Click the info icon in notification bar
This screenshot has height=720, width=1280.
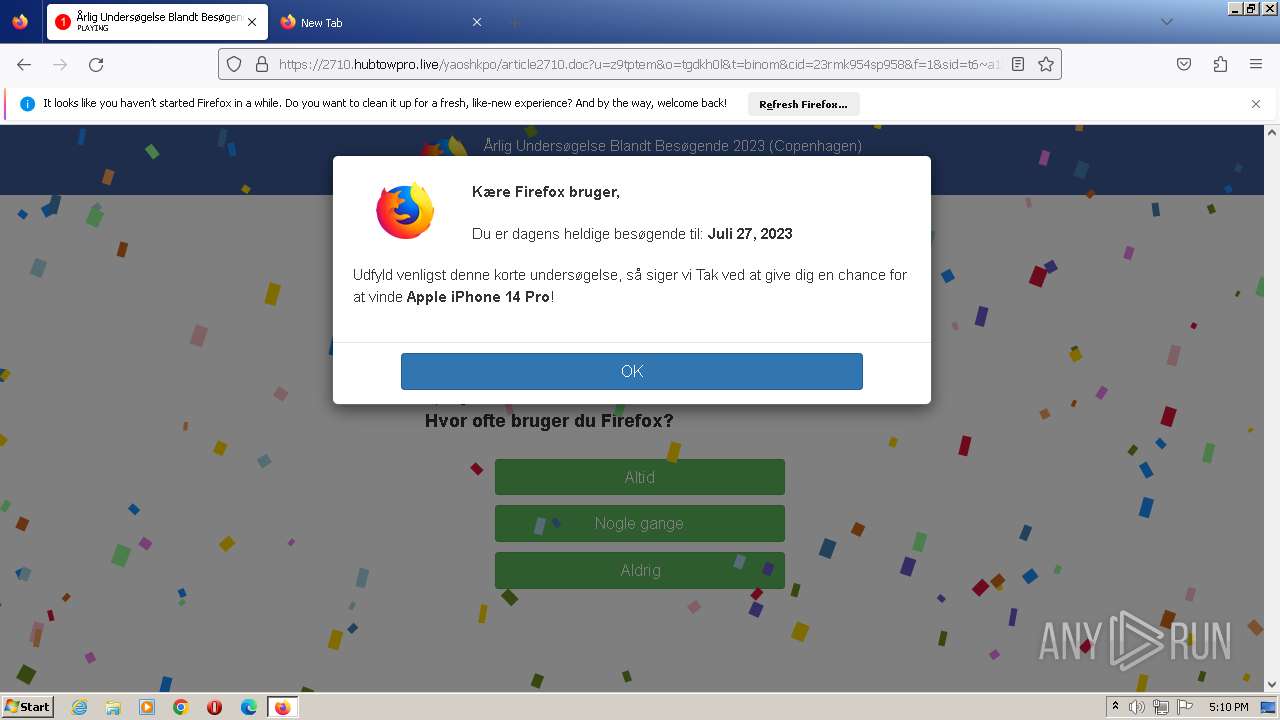(28, 104)
